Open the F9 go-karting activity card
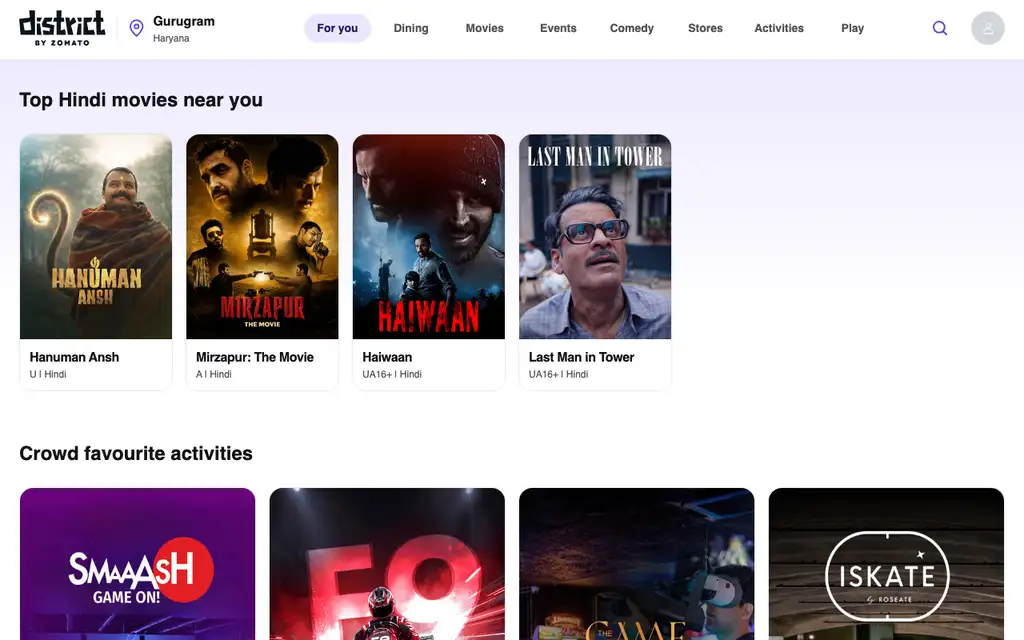The width and height of the screenshot is (1024, 640). point(387,564)
